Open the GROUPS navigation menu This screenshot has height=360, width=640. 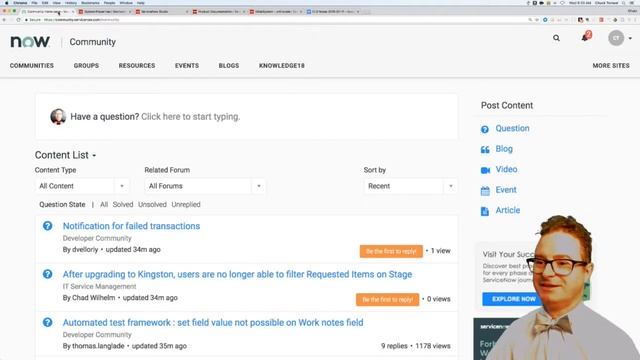(86, 65)
